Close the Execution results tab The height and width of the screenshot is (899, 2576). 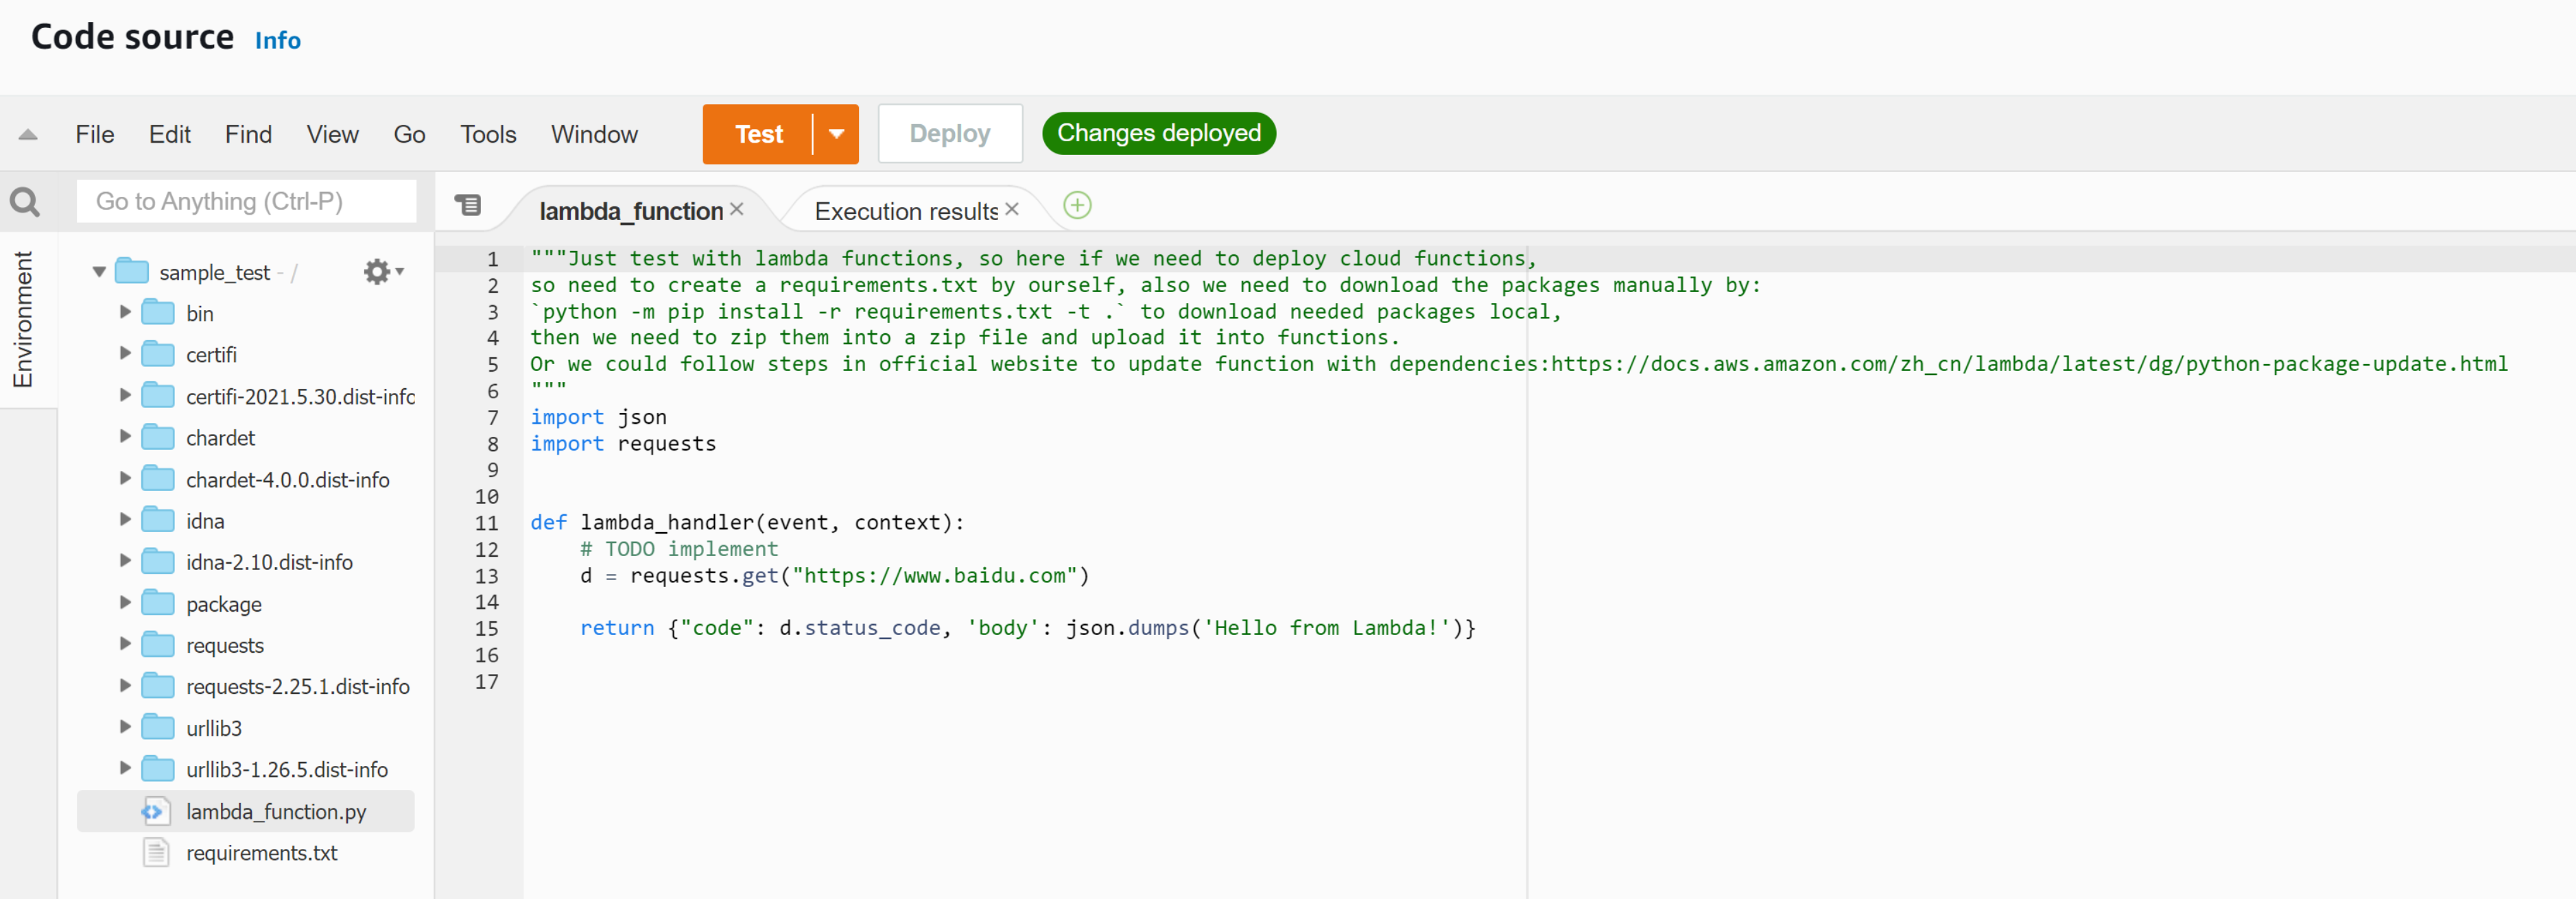(x=1012, y=209)
